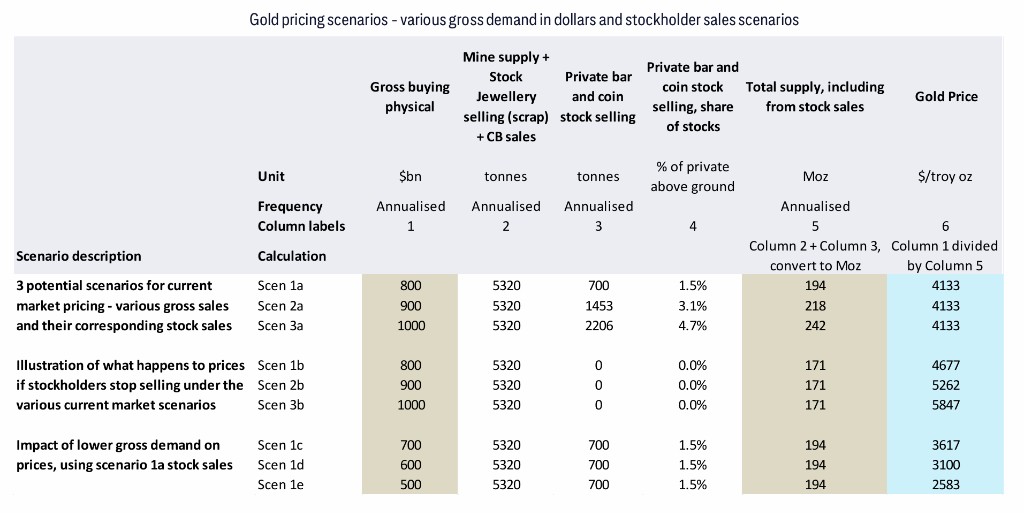
Task: Select the "Column 1 divided by Column 5" text
Action: 944,255
